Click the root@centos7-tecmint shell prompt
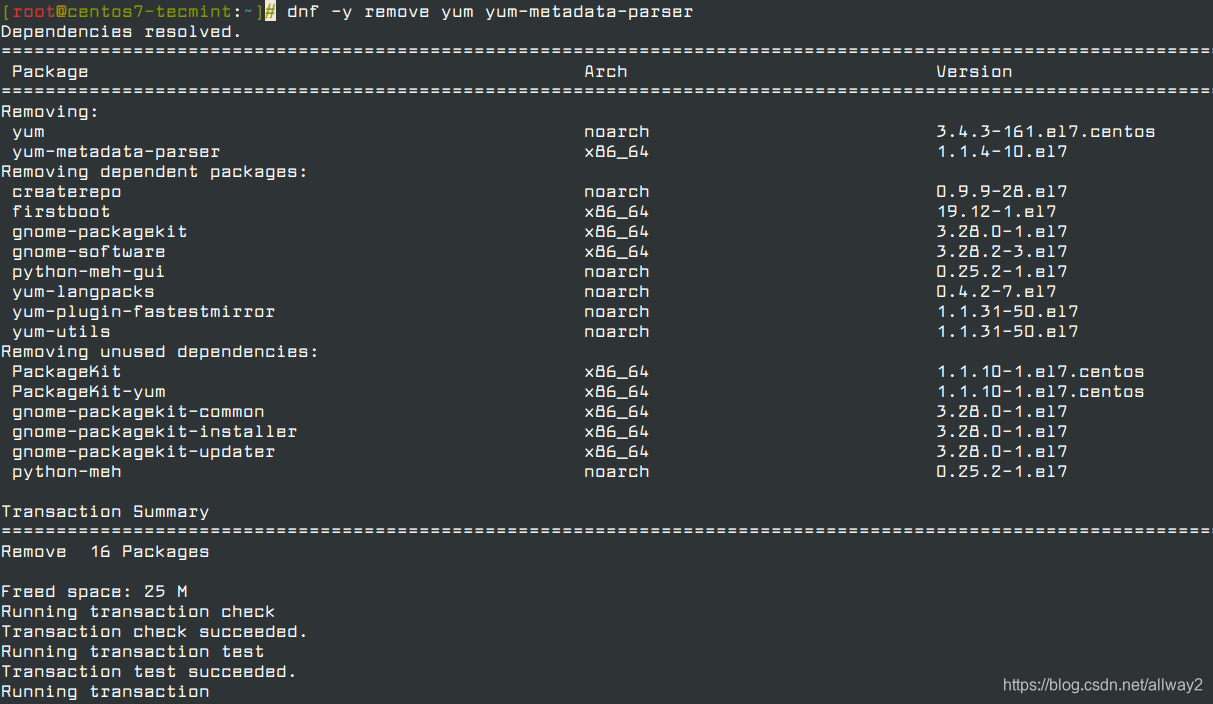Viewport: 1213px width, 704px height. [x=138, y=11]
